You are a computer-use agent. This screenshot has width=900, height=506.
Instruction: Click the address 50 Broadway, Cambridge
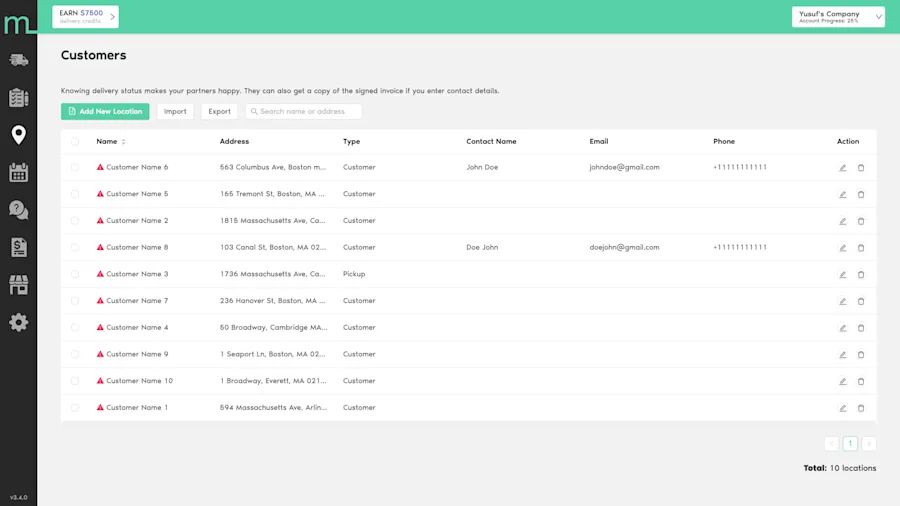[x=273, y=327]
